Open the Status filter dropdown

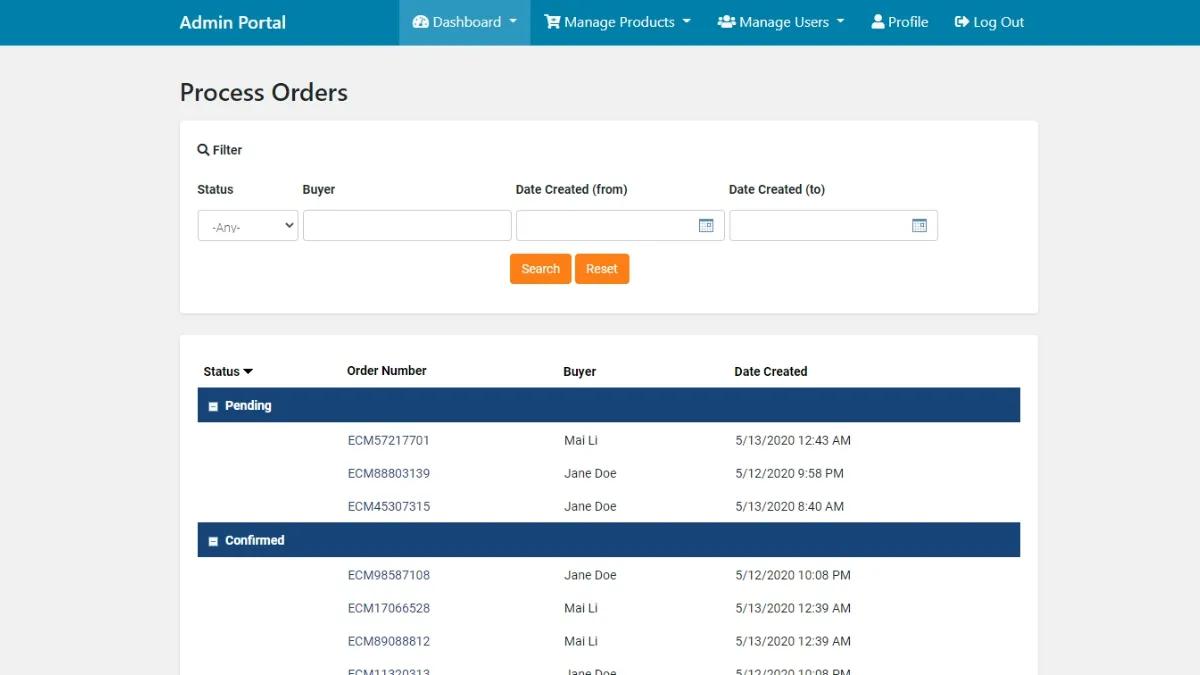point(248,226)
